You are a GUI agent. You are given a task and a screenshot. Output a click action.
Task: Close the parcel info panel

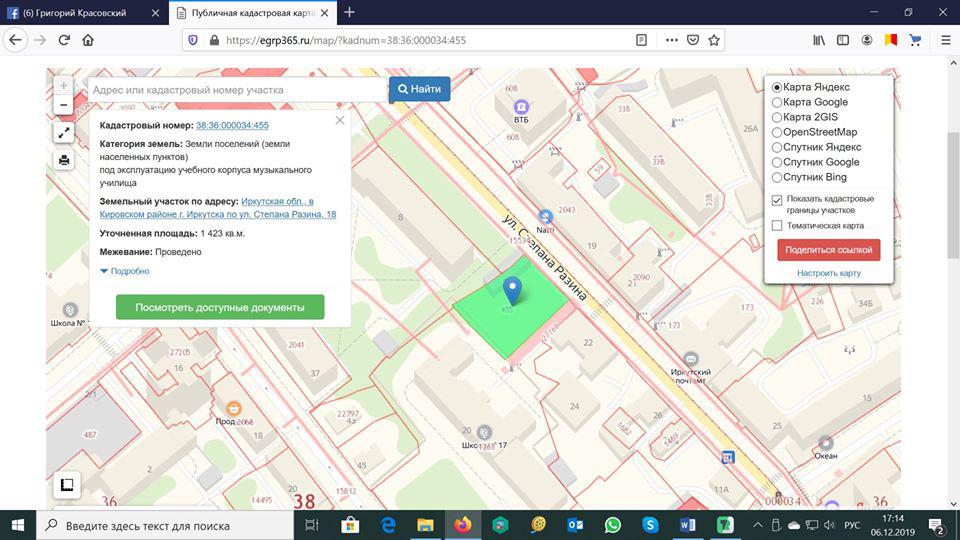coord(340,121)
